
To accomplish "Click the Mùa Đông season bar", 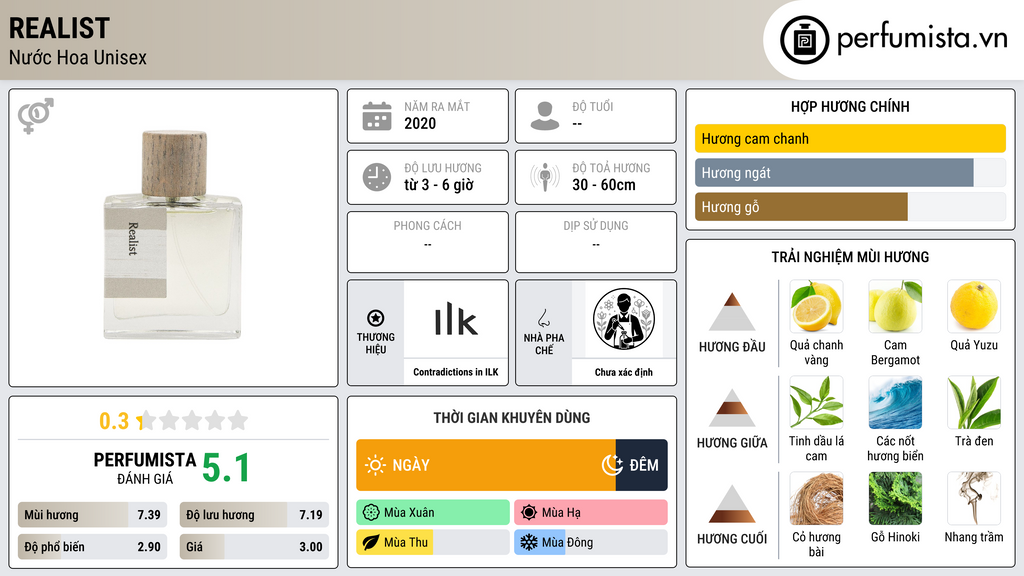I will [591, 542].
